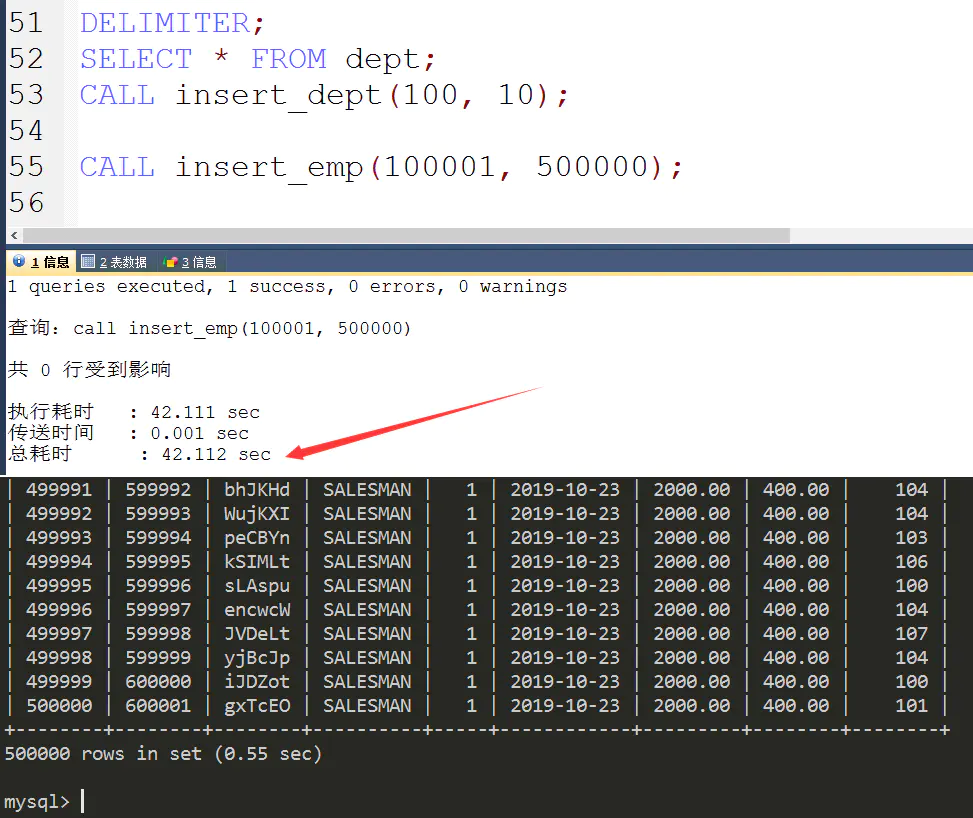973x818 pixels.
Task: Place cursor on the DELIMITER keyword
Action: (165, 22)
